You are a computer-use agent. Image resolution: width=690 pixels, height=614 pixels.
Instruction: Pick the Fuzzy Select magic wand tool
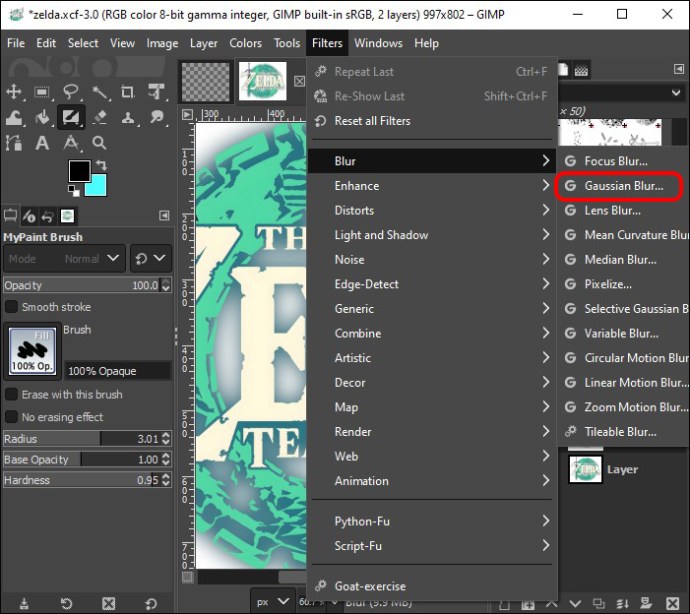pos(100,92)
